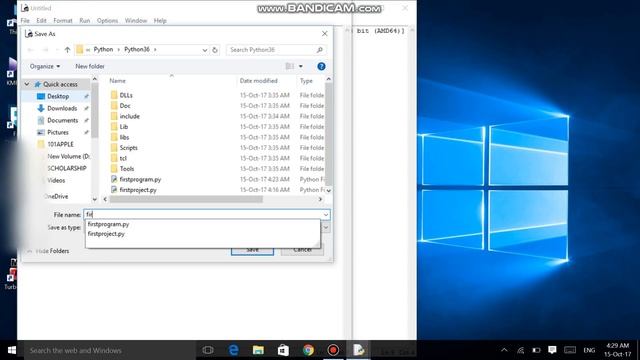Select the libs folder
Screen dimensions: 640x360
124,138
